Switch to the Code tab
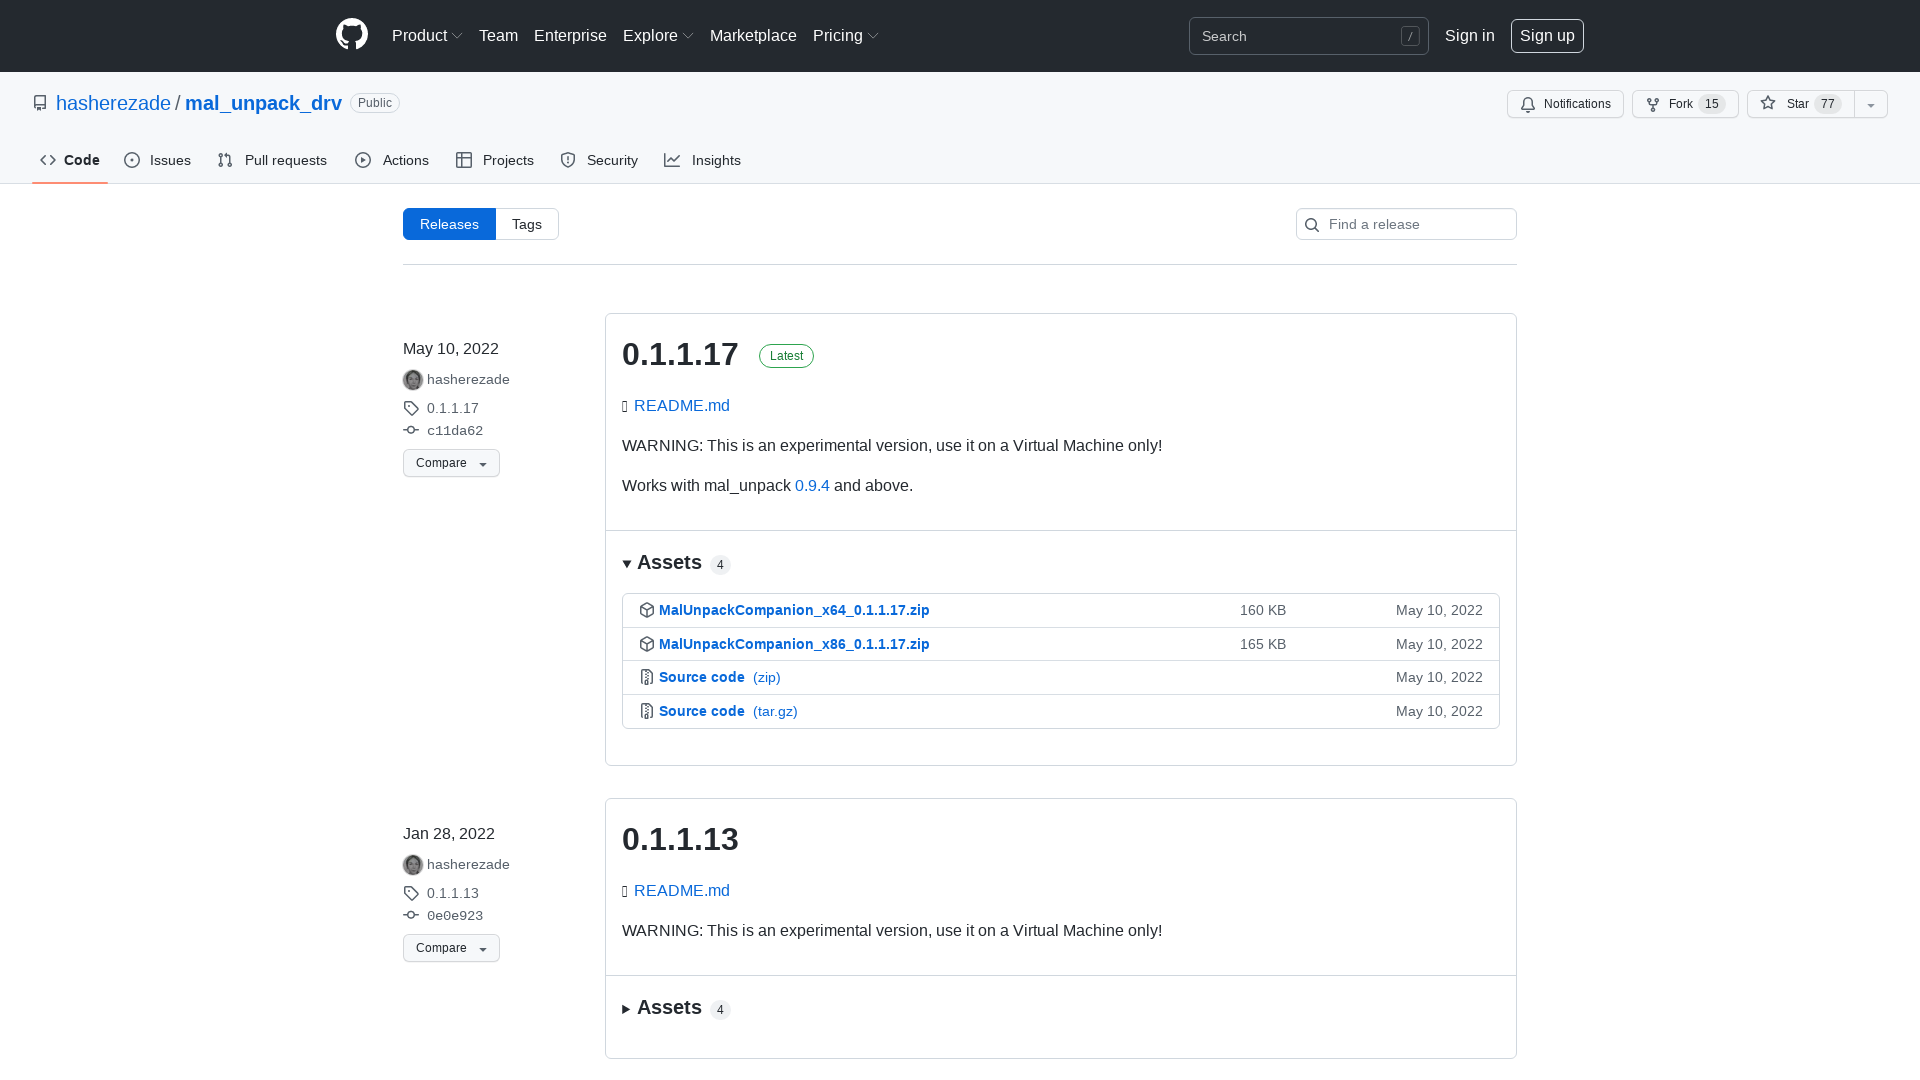 pyautogui.click(x=70, y=160)
